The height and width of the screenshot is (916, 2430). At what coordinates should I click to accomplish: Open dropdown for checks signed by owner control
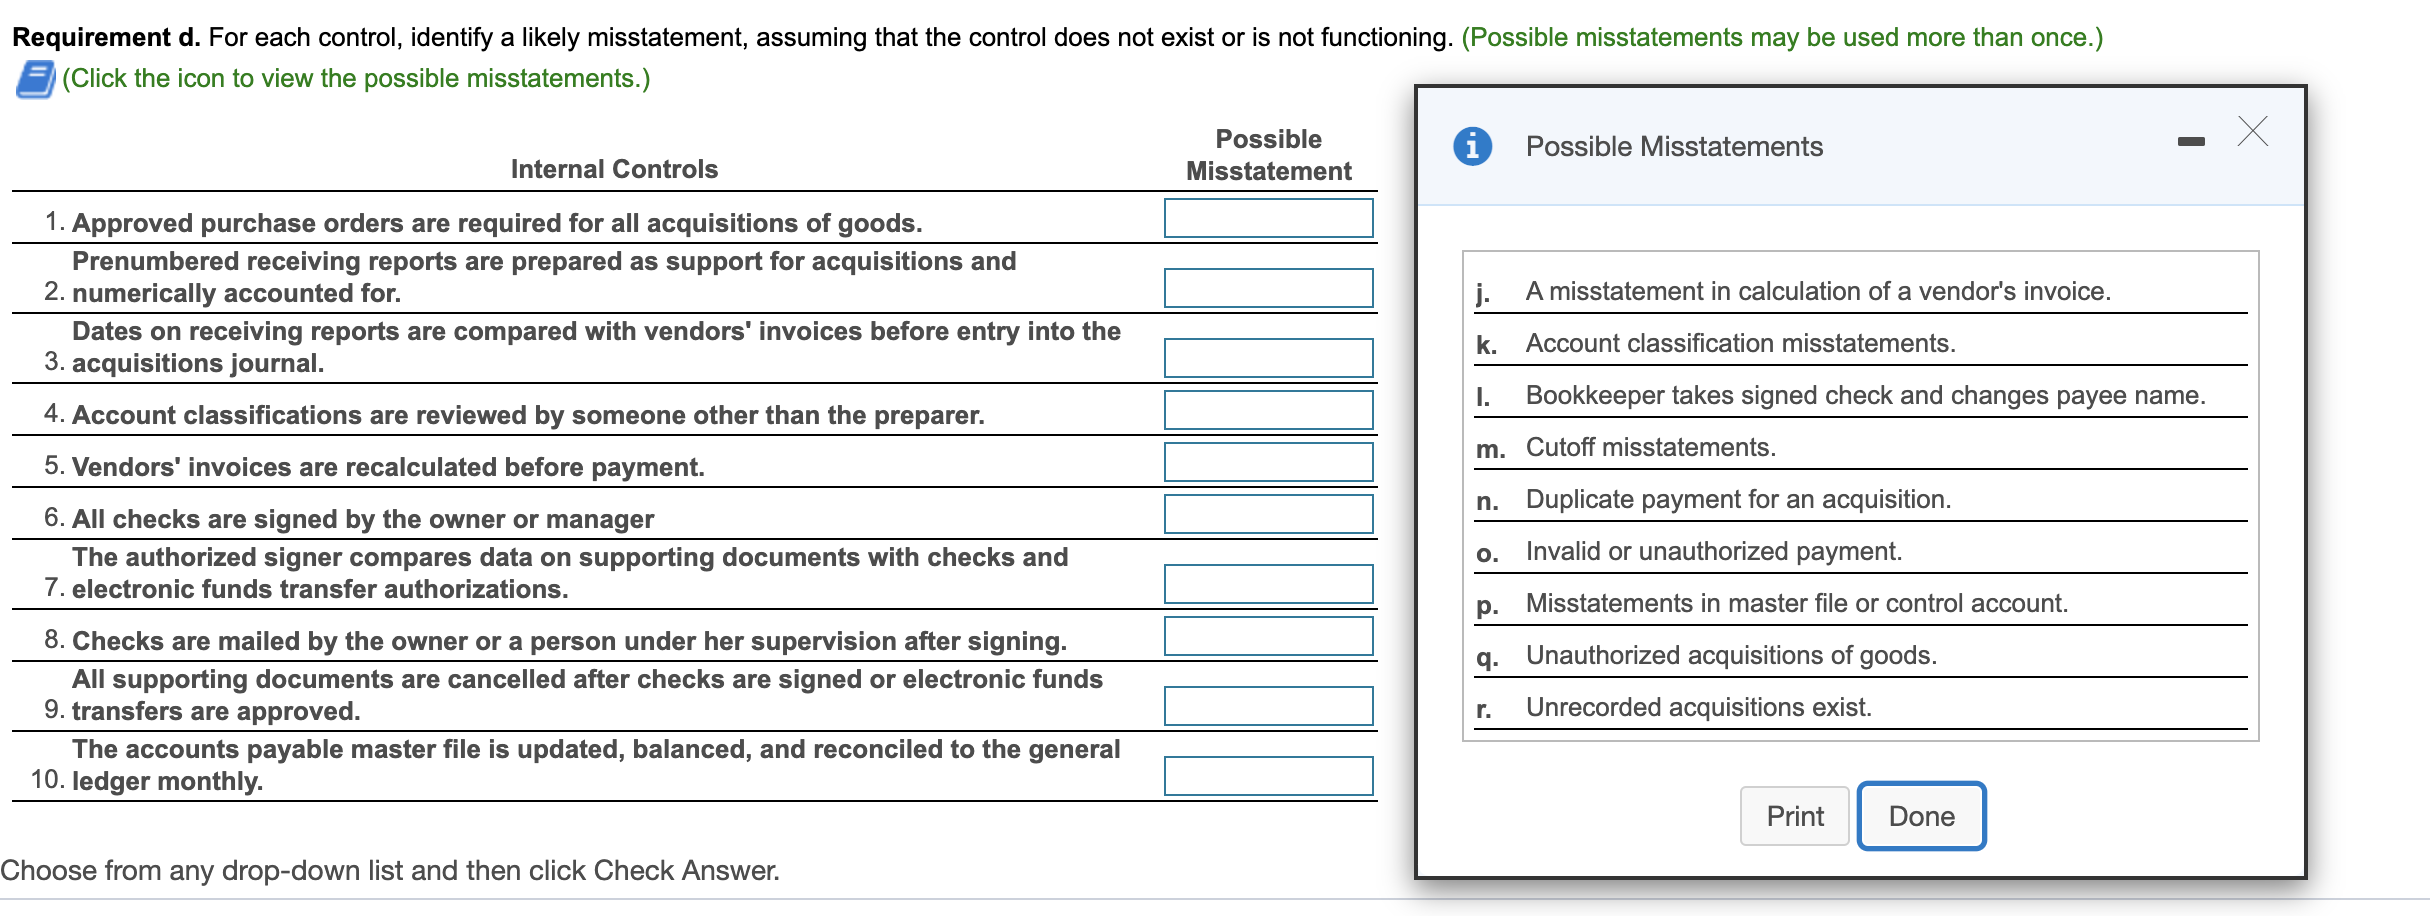[x=1267, y=514]
